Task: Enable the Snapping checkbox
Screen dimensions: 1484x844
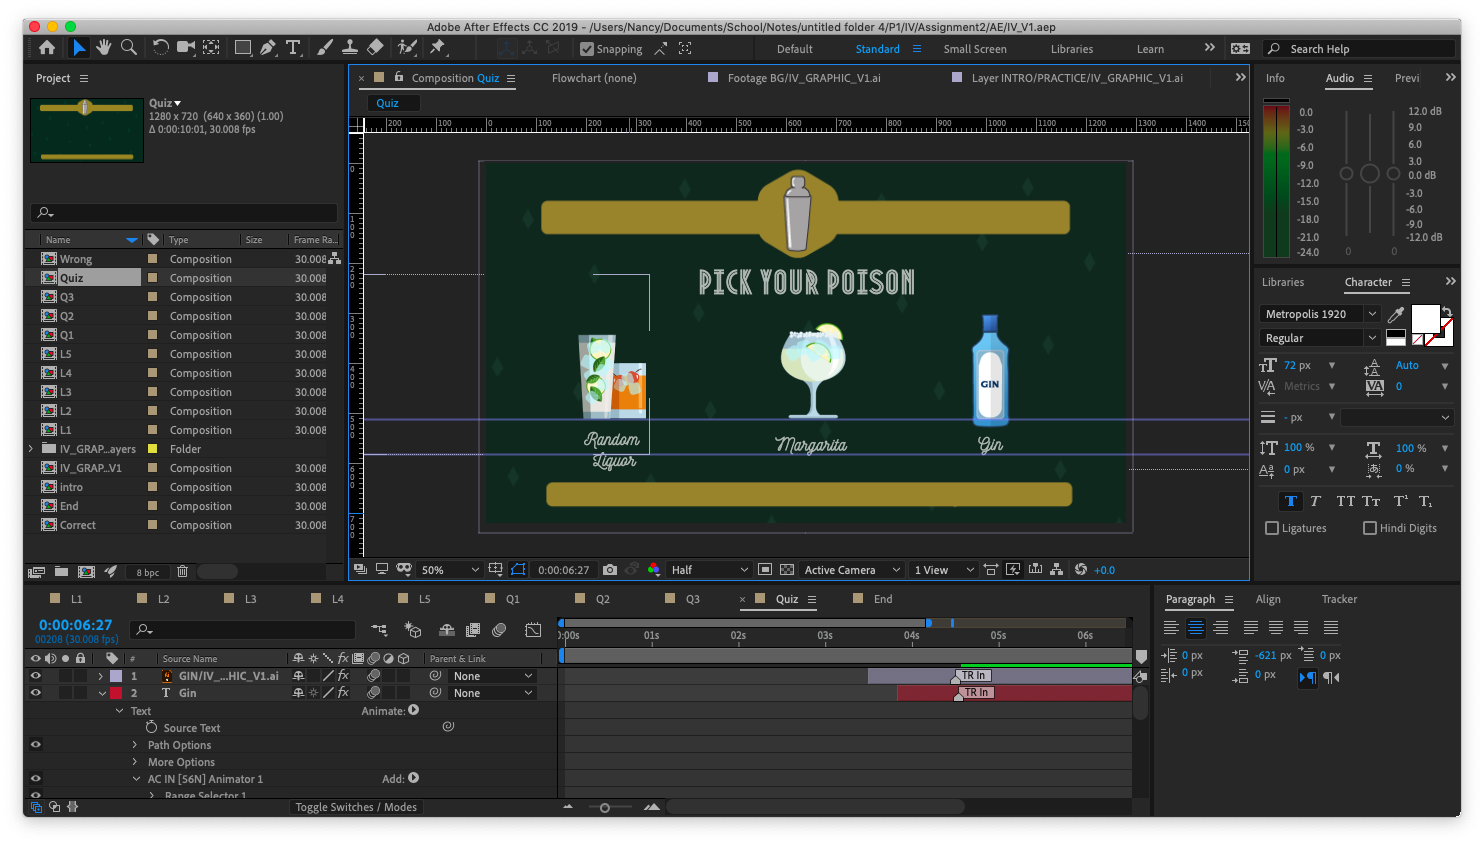Action: [586, 48]
